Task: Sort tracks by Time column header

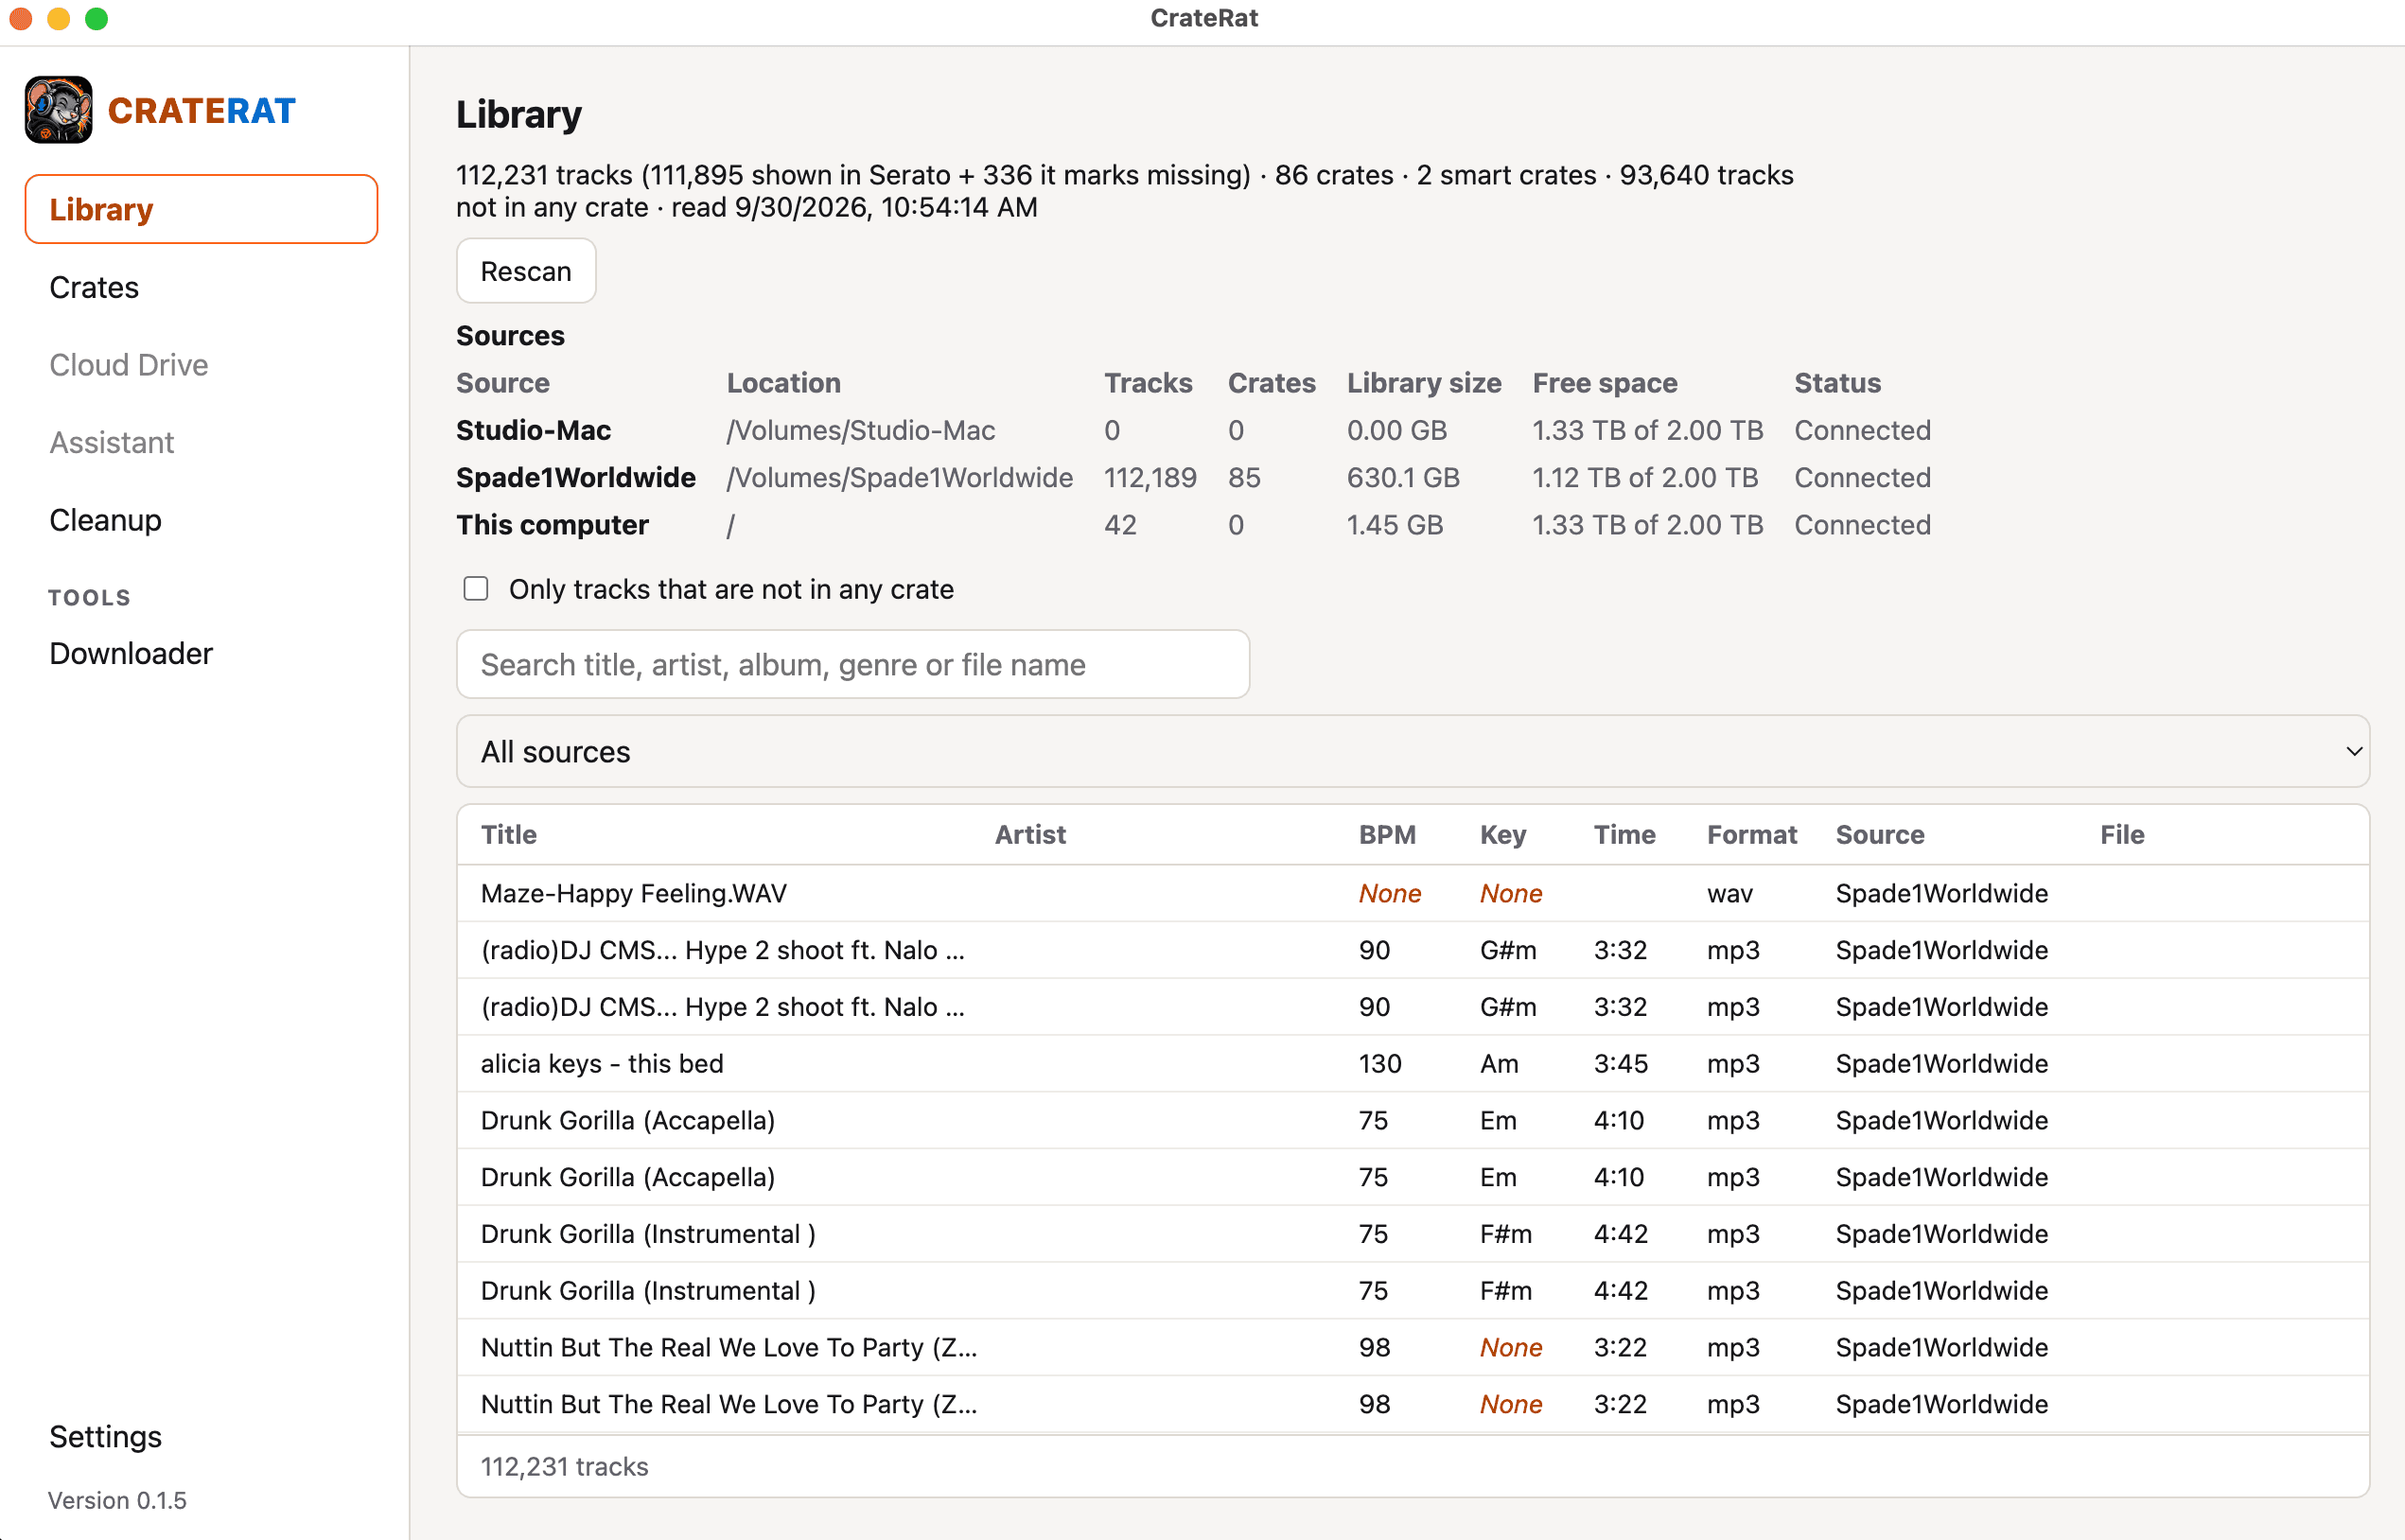Action: [1624, 834]
